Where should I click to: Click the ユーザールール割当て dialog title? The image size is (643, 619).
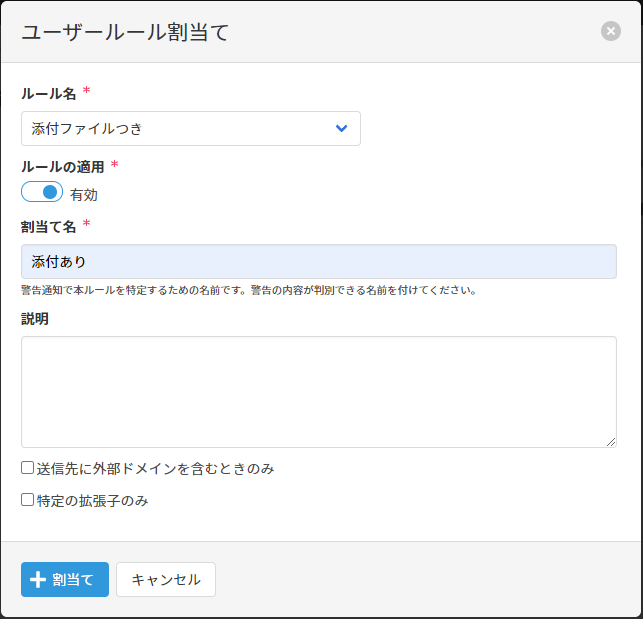(x=125, y=32)
